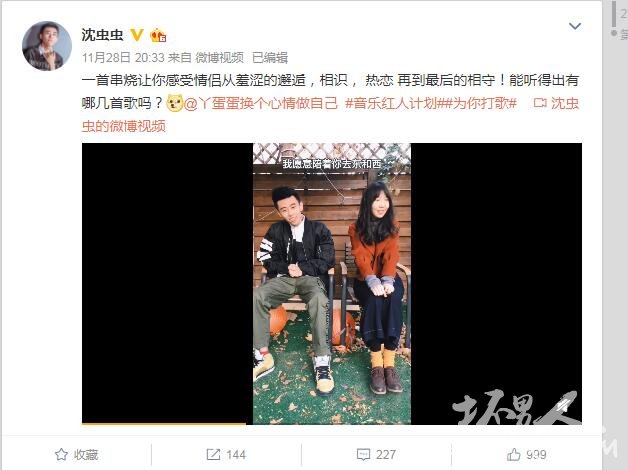The image size is (628, 470).
Task: Open the 微博视频 source link
Action: point(219,58)
